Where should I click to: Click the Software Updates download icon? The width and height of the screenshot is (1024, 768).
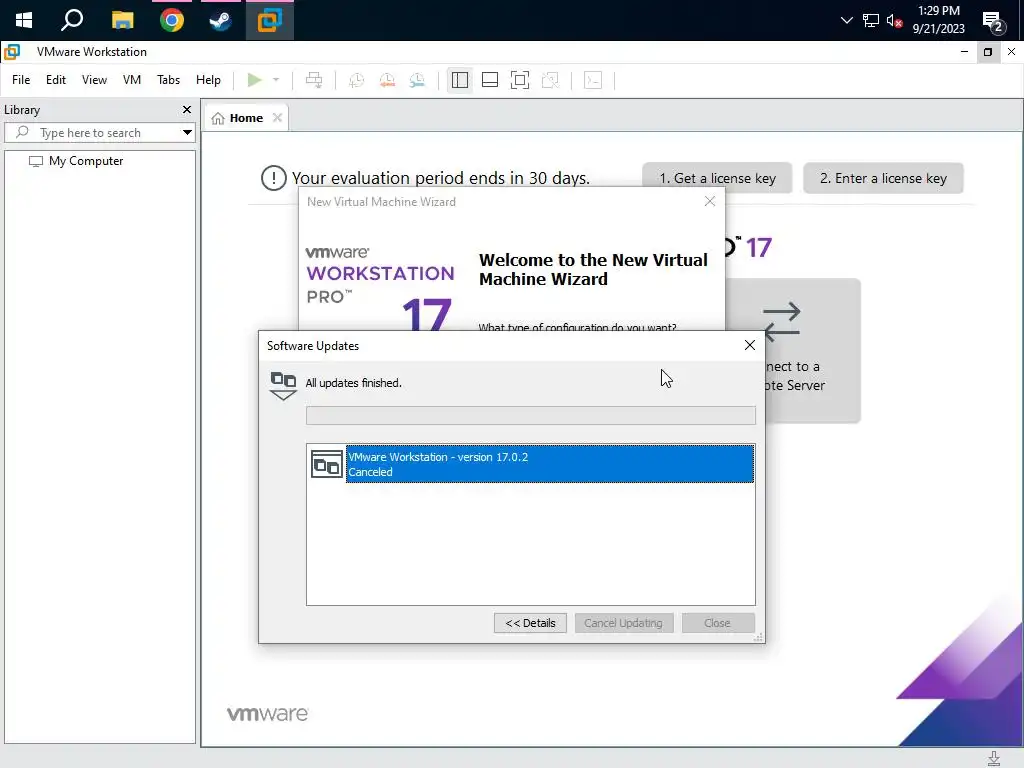[x=283, y=385]
